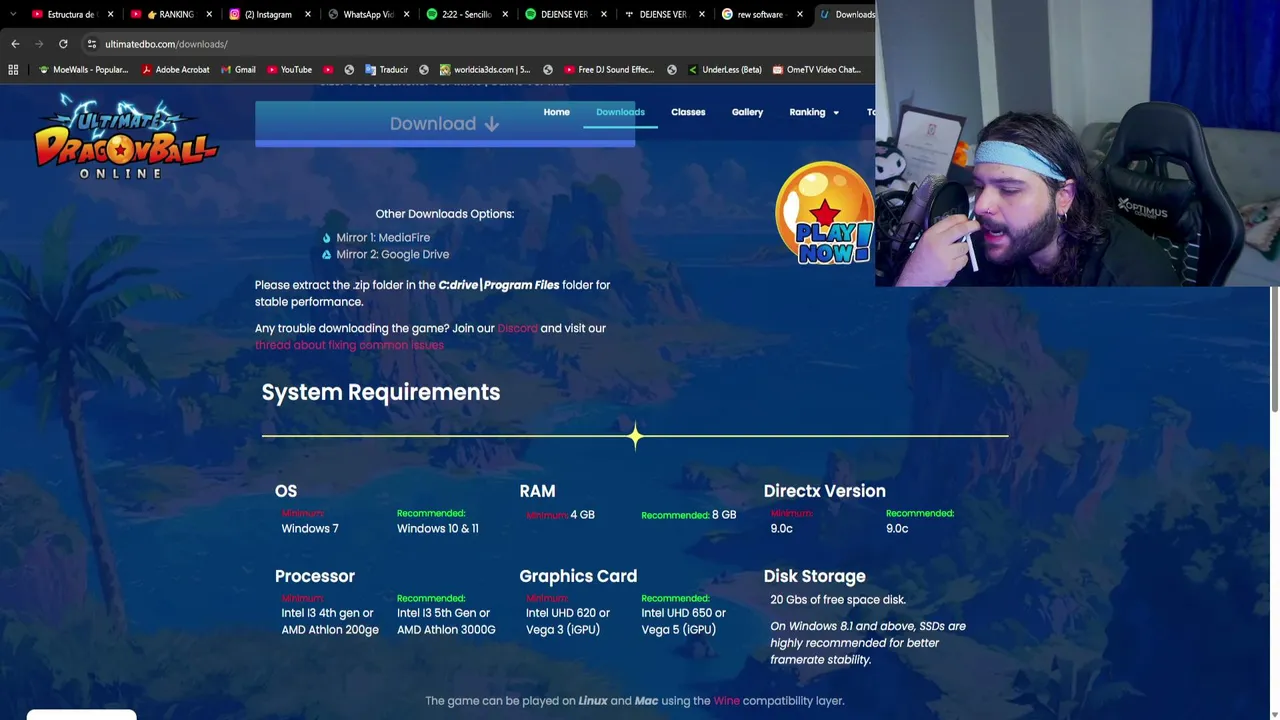1280x720 pixels.
Task: Close the rew software tab
Action: pyautogui.click(x=800, y=15)
